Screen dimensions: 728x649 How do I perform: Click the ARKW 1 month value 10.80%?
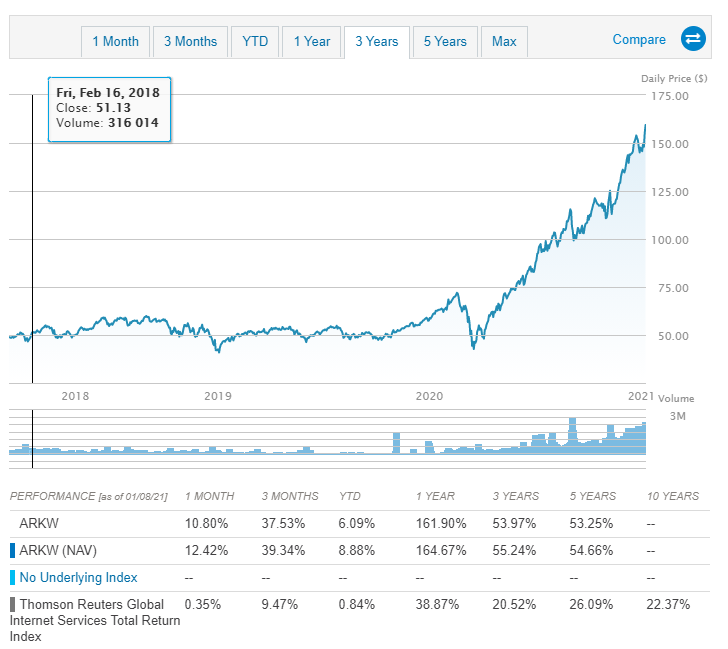click(x=206, y=524)
